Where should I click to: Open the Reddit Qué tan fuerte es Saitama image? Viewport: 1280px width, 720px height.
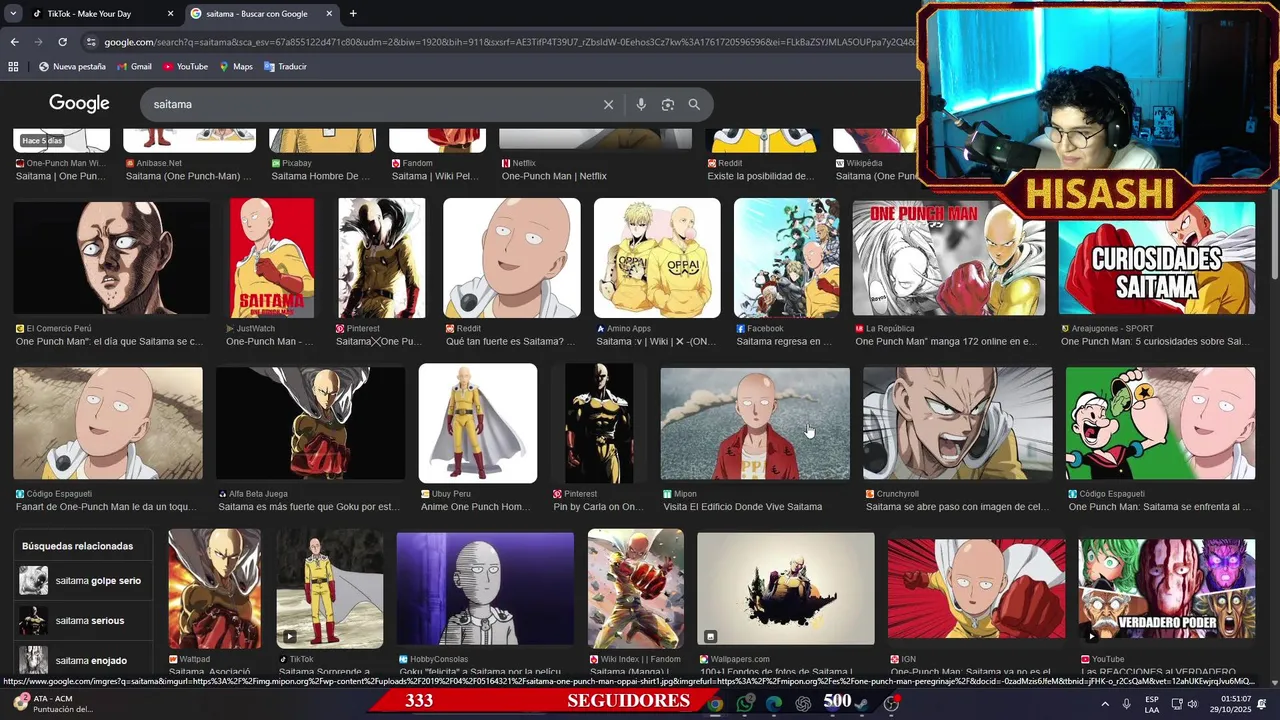coord(512,258)
